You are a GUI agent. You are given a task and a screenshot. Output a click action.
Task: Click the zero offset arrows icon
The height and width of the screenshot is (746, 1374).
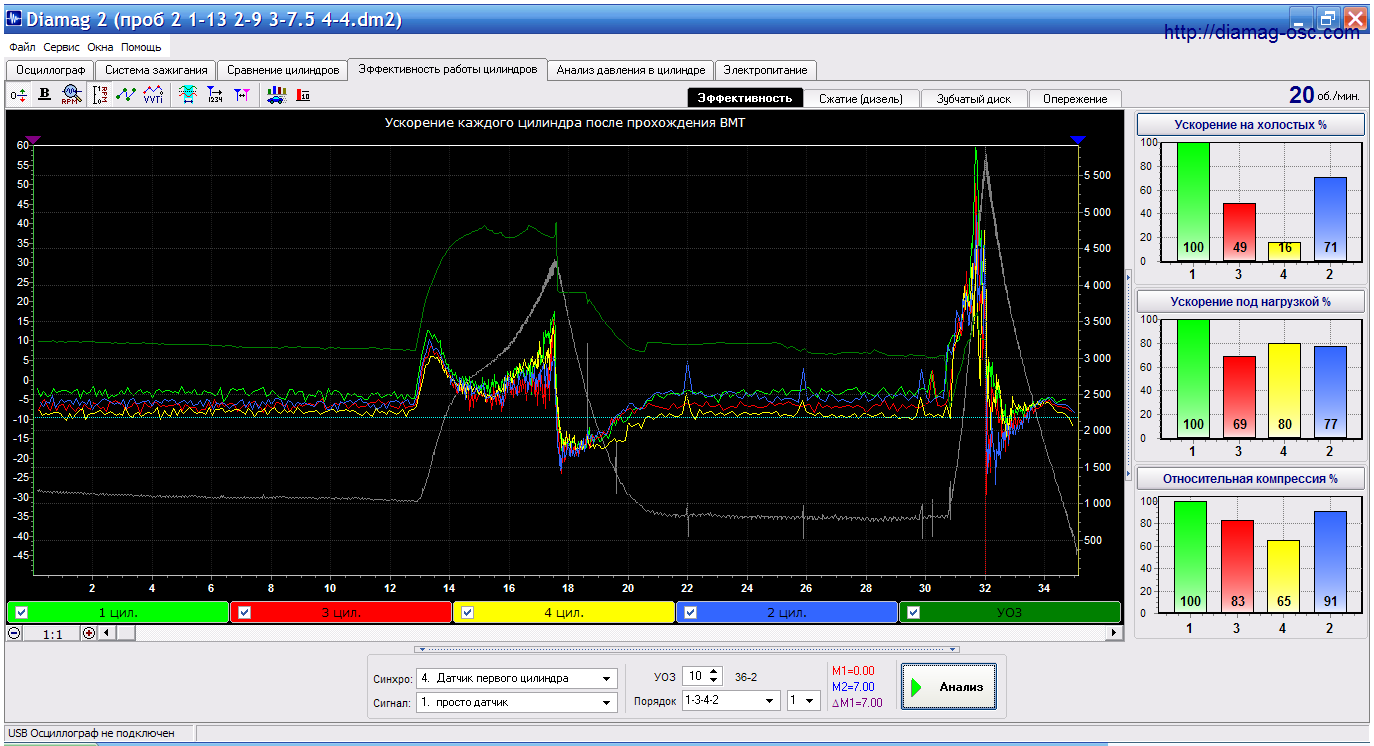tap(18, 95)
